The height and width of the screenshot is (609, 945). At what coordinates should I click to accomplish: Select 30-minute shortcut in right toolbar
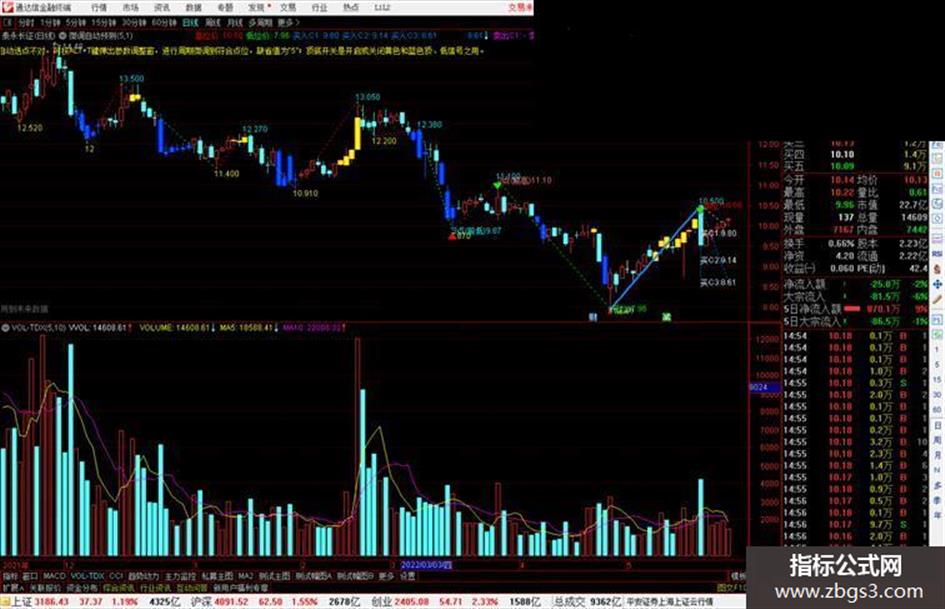(x=937, y=394)
